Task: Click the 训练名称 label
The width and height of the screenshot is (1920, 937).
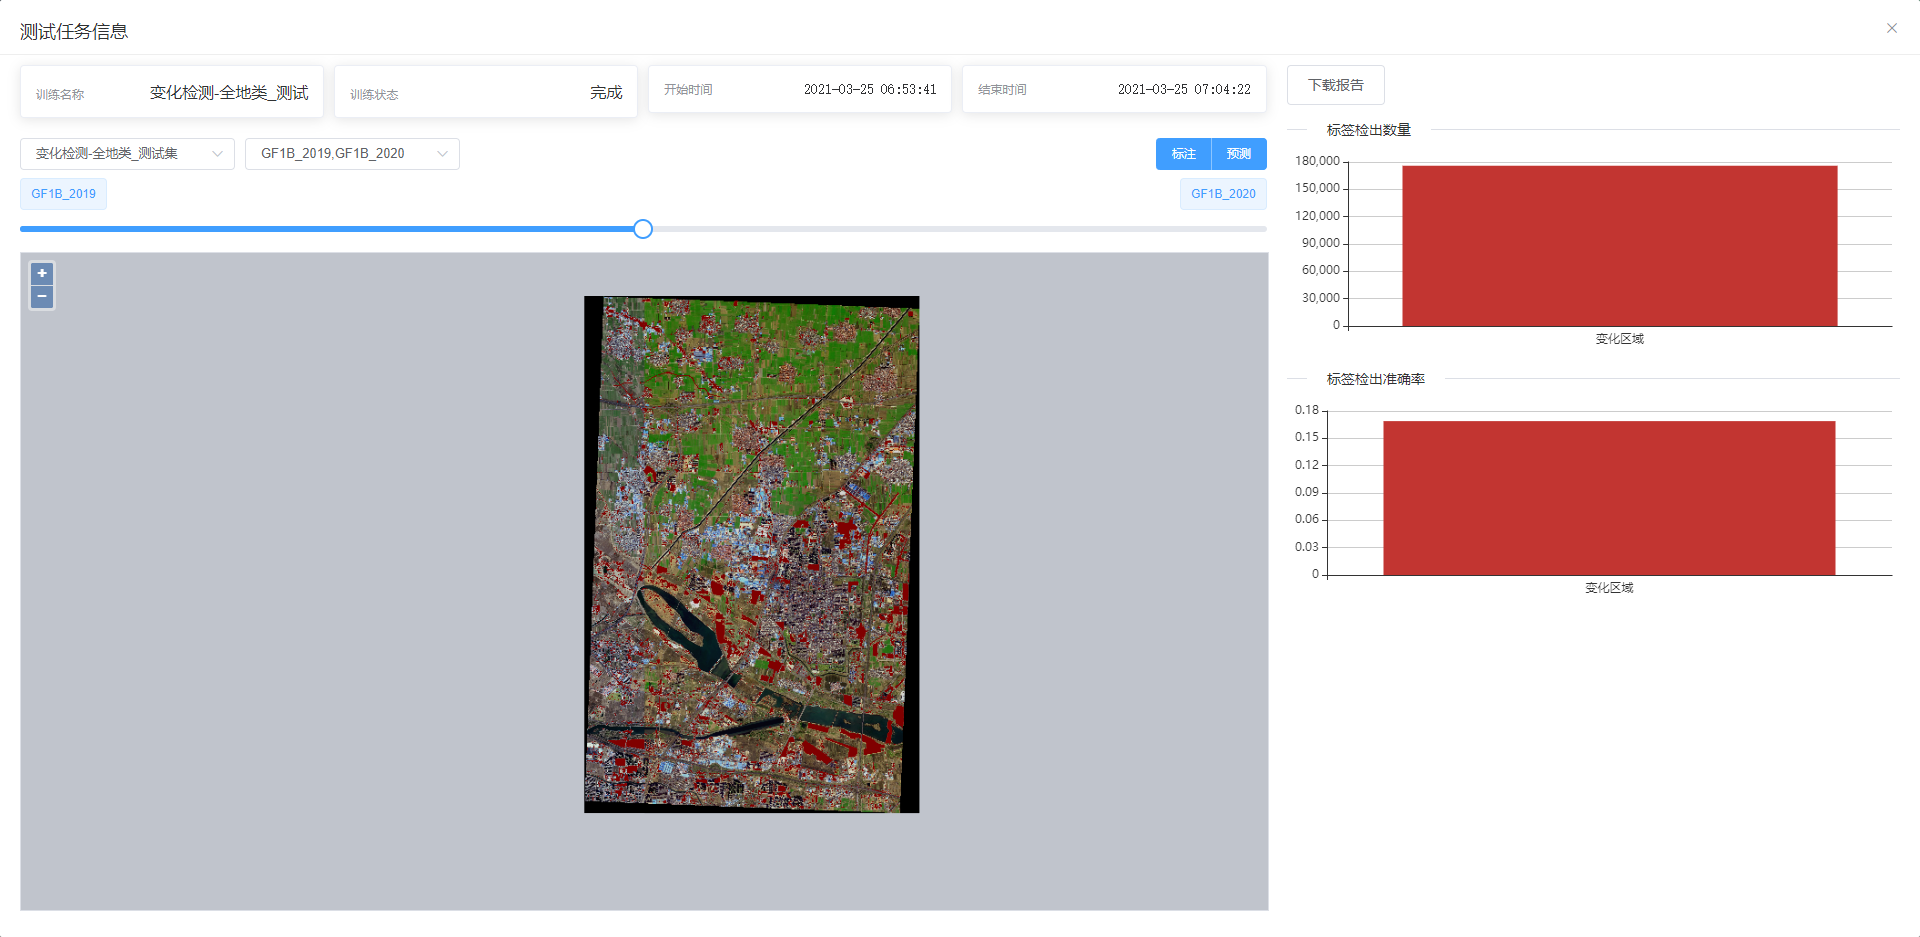Action: point(60,95)
